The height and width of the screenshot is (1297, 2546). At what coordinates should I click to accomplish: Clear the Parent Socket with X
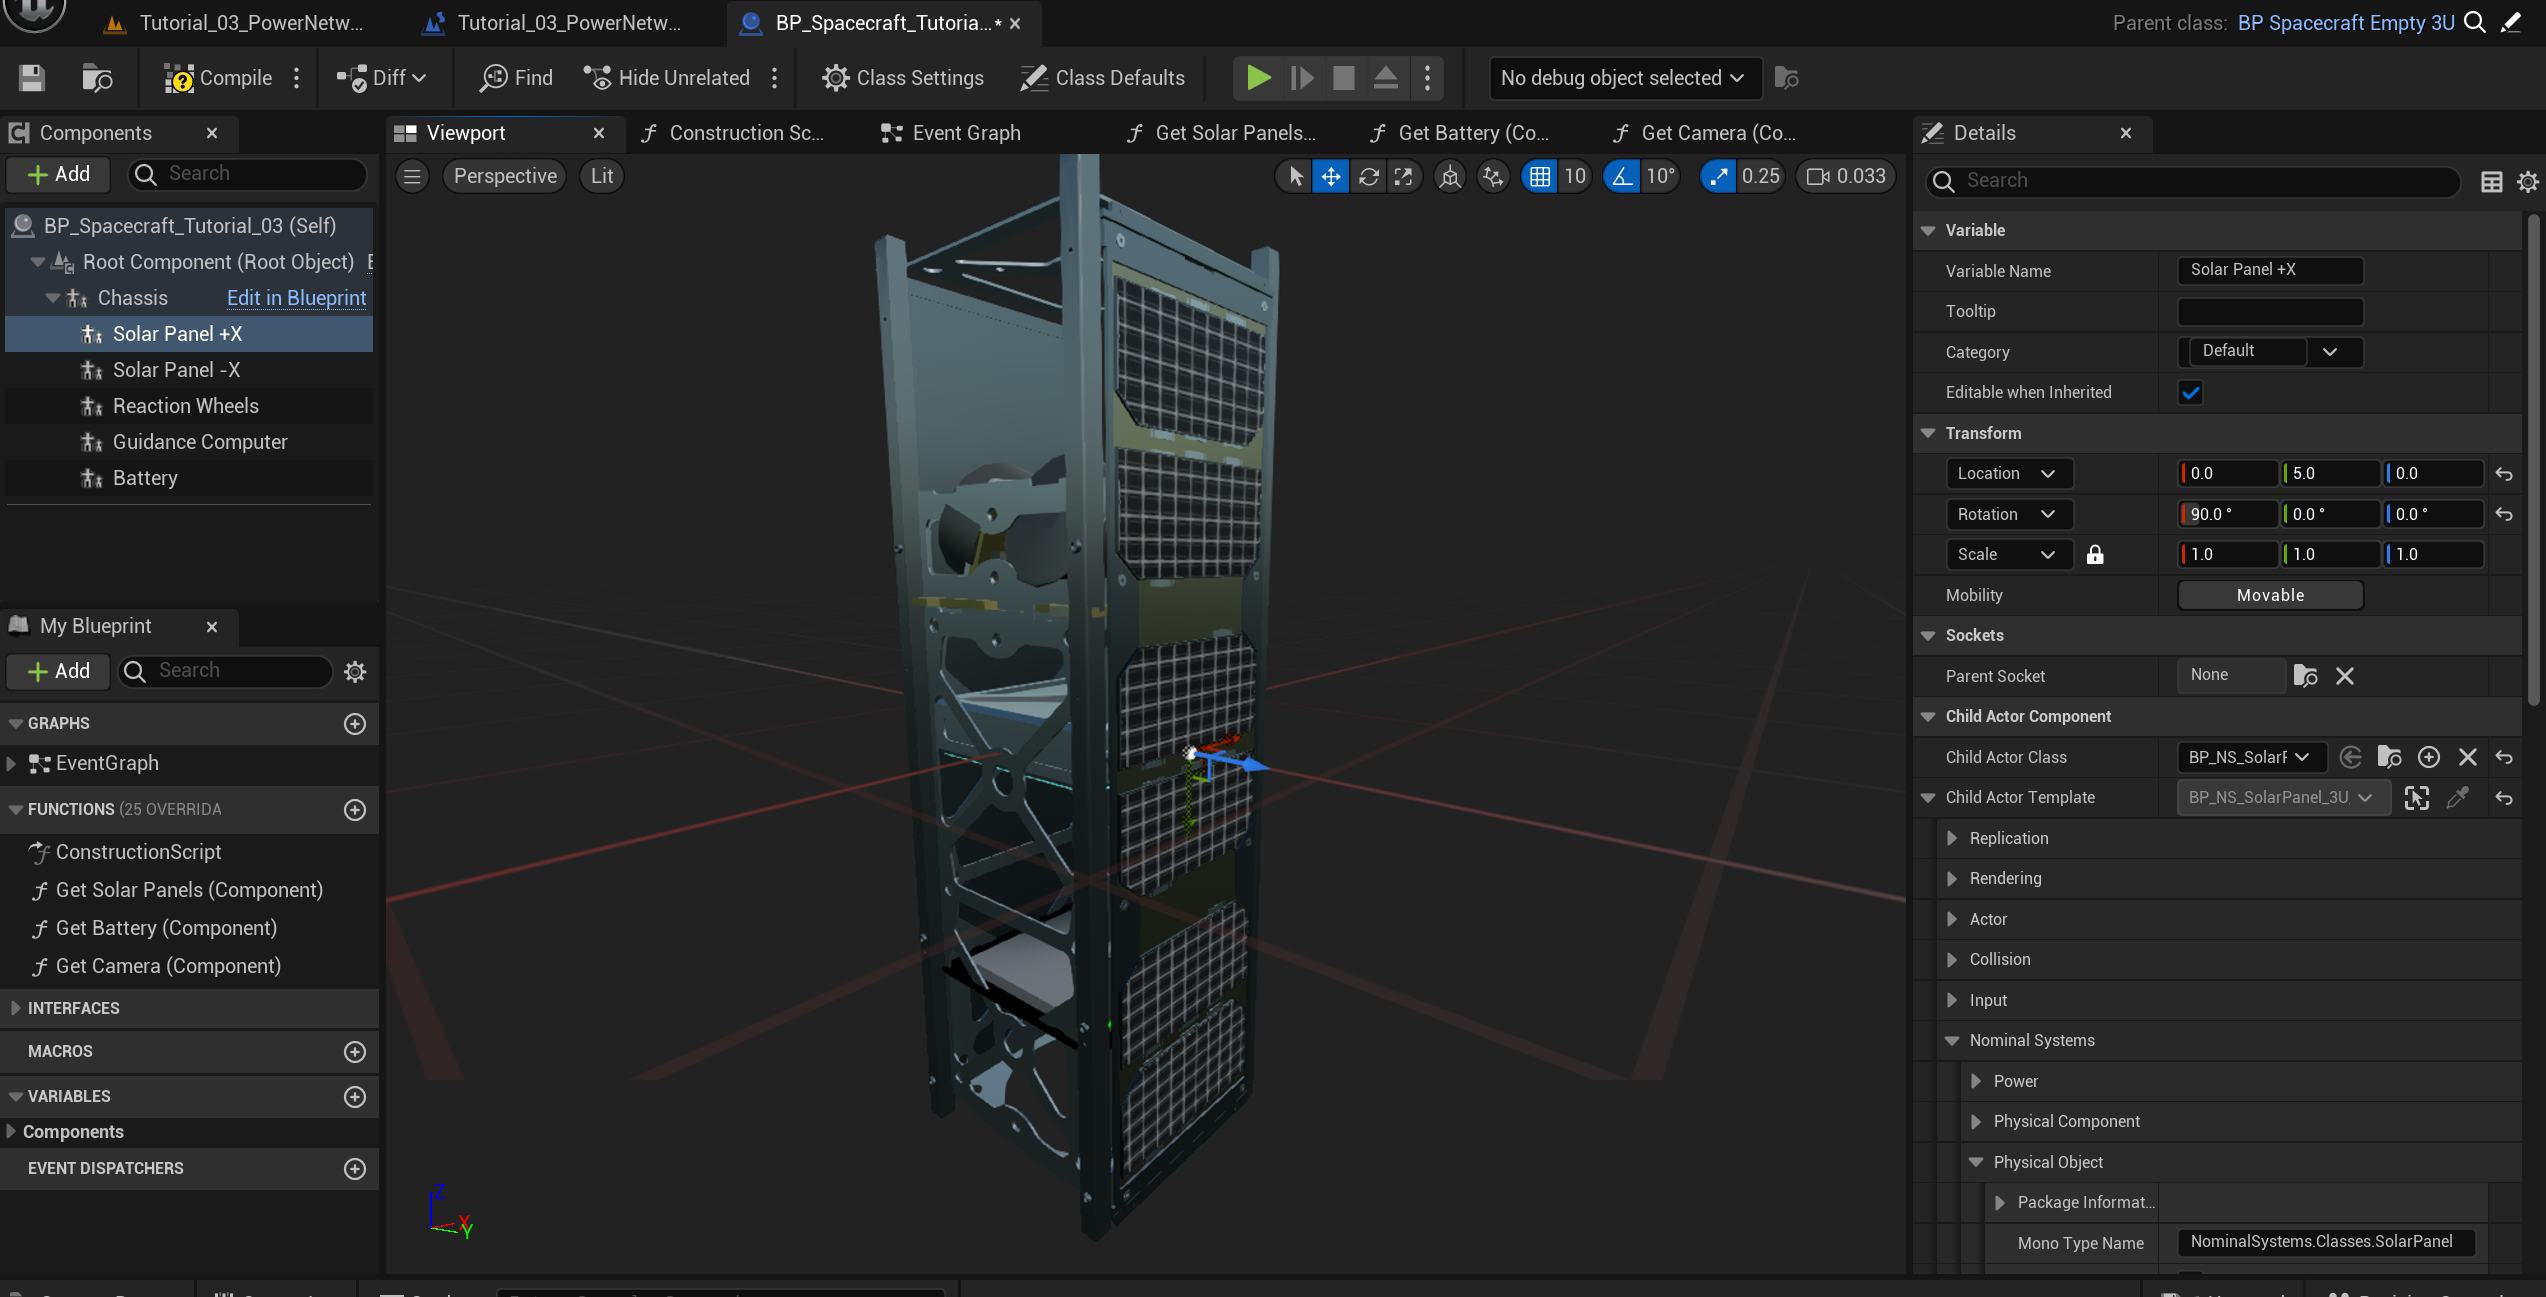(x=2345, y=677)
